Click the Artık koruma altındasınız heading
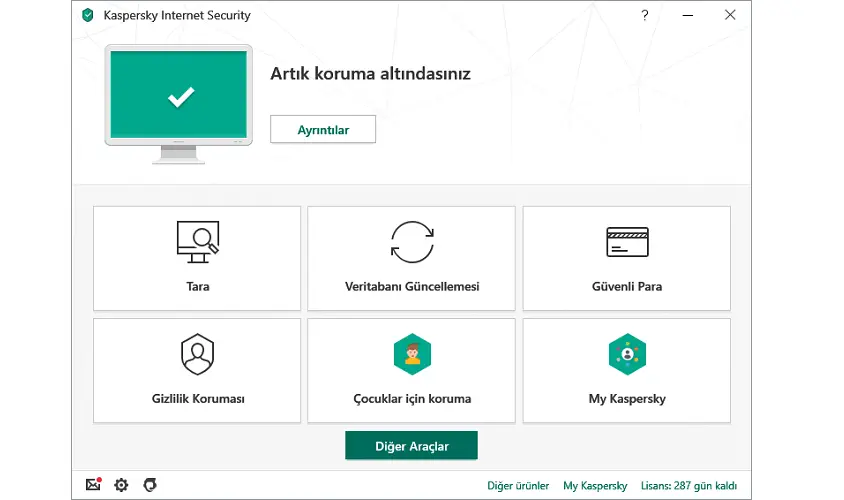The height and width of the screenshot is (500, 844). (370, 74)
